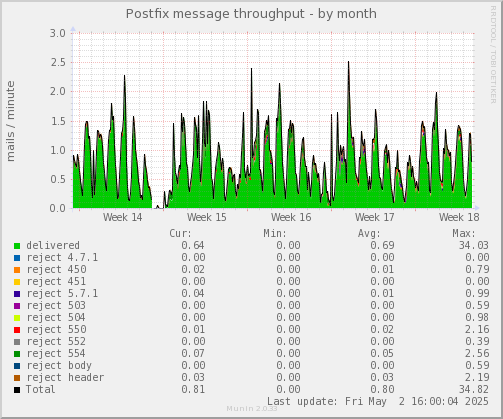Click reject 550 max value 2.16
Screen dimensions: 503x419
477,330
